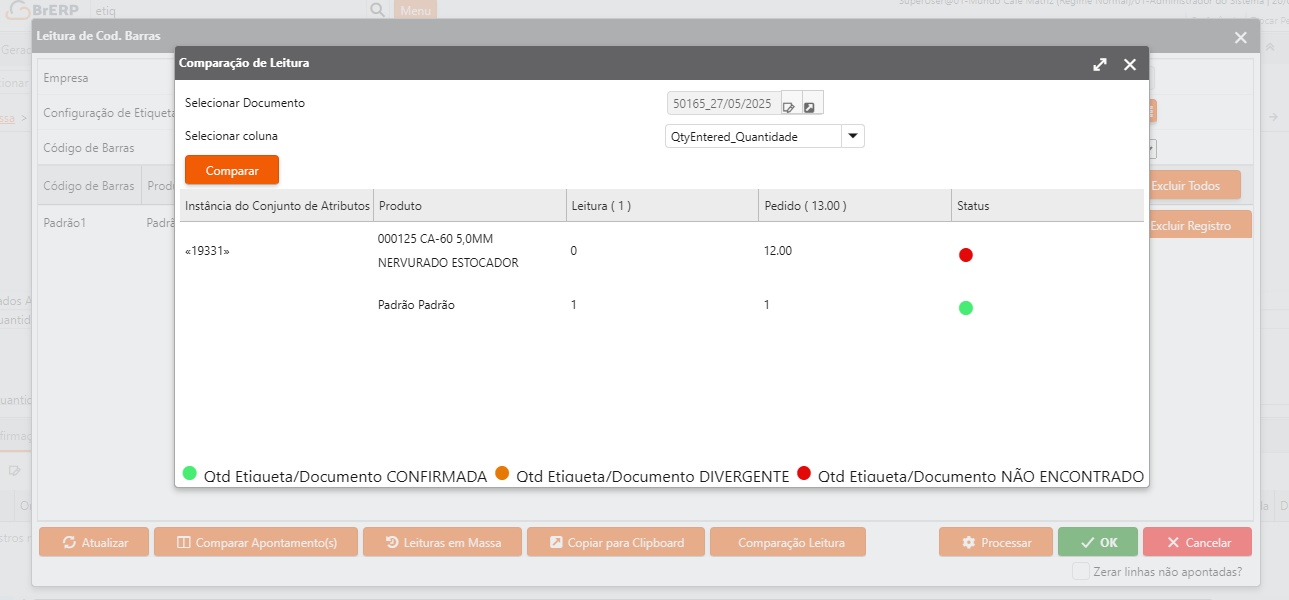Select the 12.00 pedido value cell

(778, 251)
